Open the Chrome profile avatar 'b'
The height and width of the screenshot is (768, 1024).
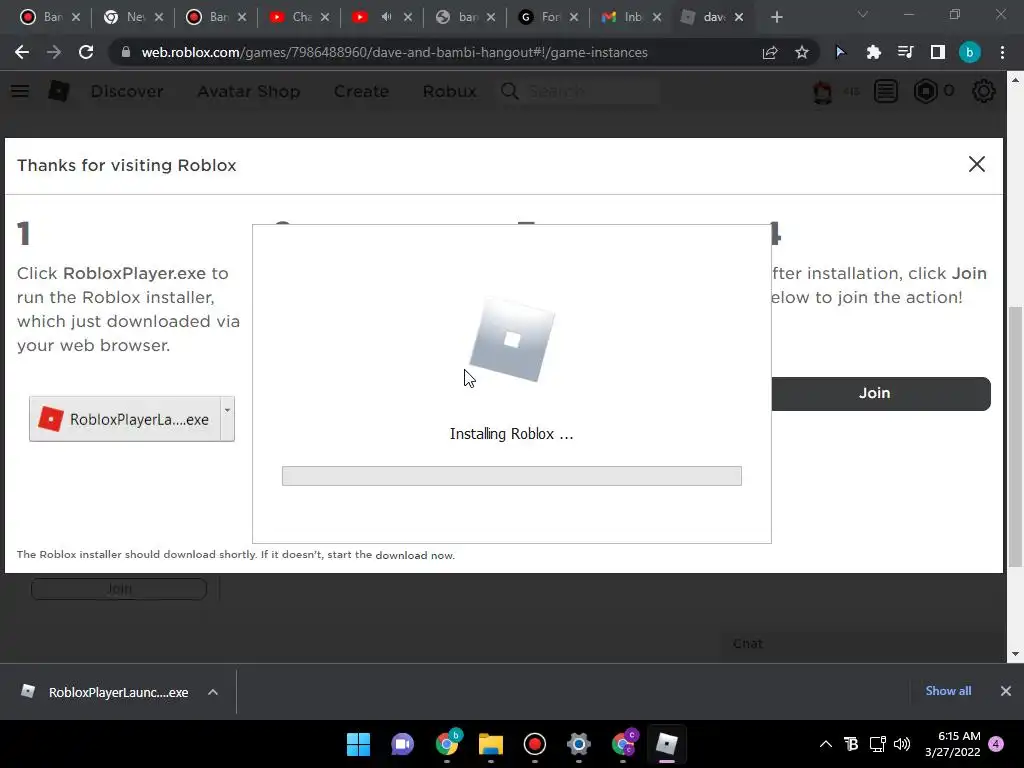click(969, 52)
